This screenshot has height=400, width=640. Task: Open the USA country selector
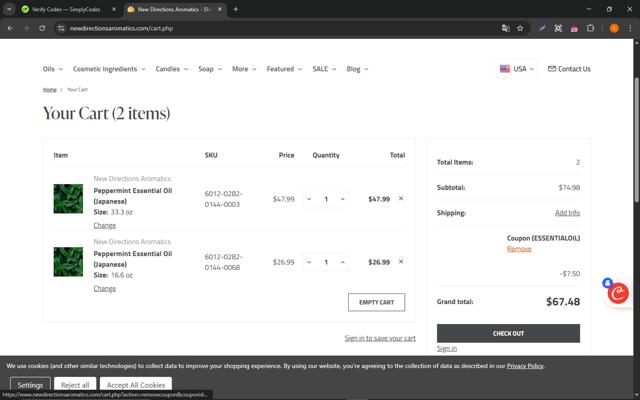[x=517, y=69]
